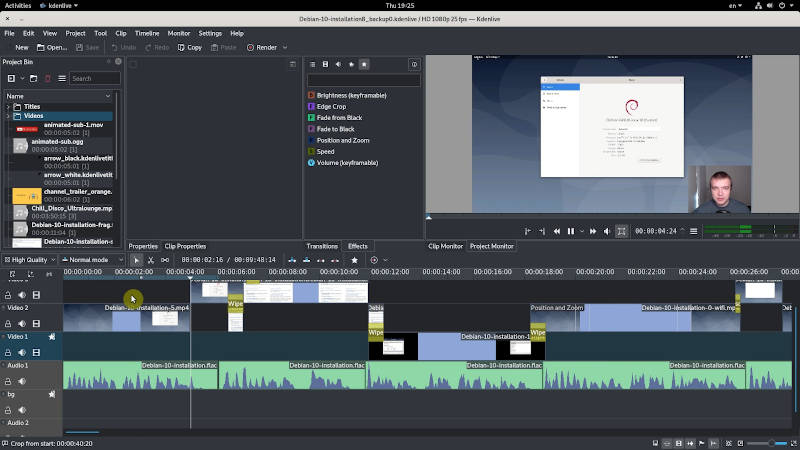Screen dimensions: 800x450
Task: Switch to the Transitions tab
Action: tap(322, 246)
